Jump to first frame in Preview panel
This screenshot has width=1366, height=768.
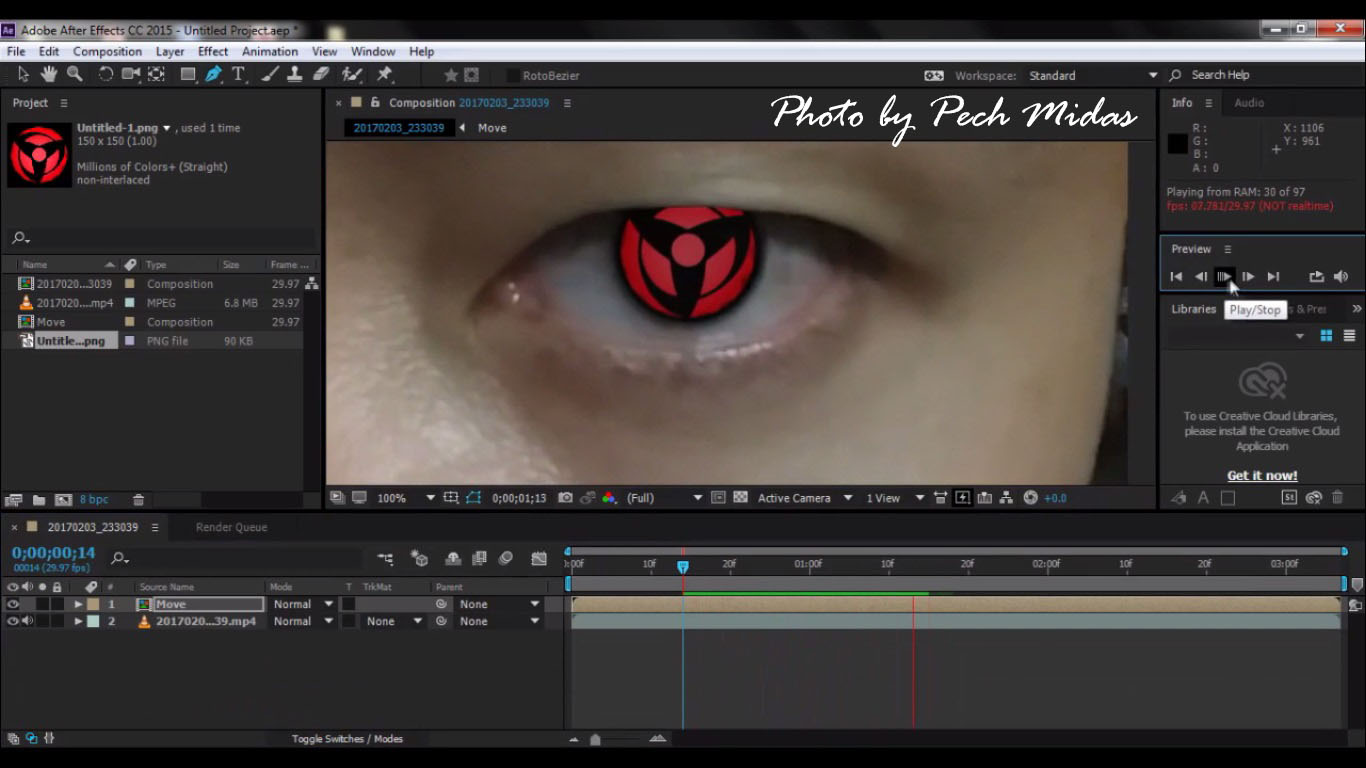tap(1176, 277)
